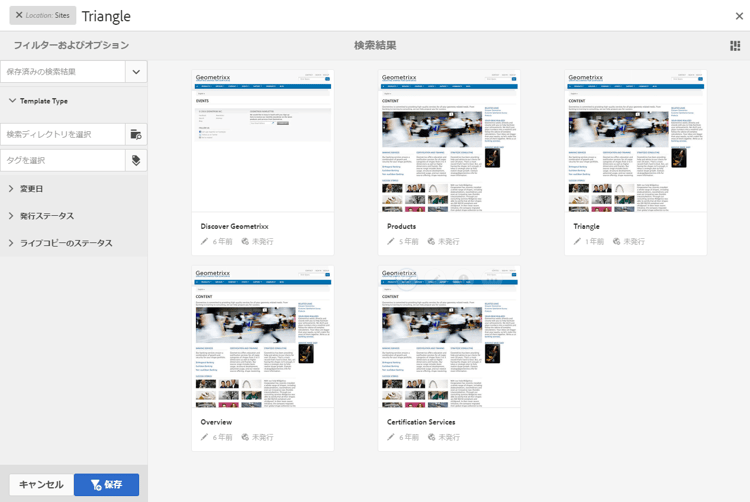Click 未発行 on the Overview card
This screenshot has width=750, height=502.
pos(263,437)
